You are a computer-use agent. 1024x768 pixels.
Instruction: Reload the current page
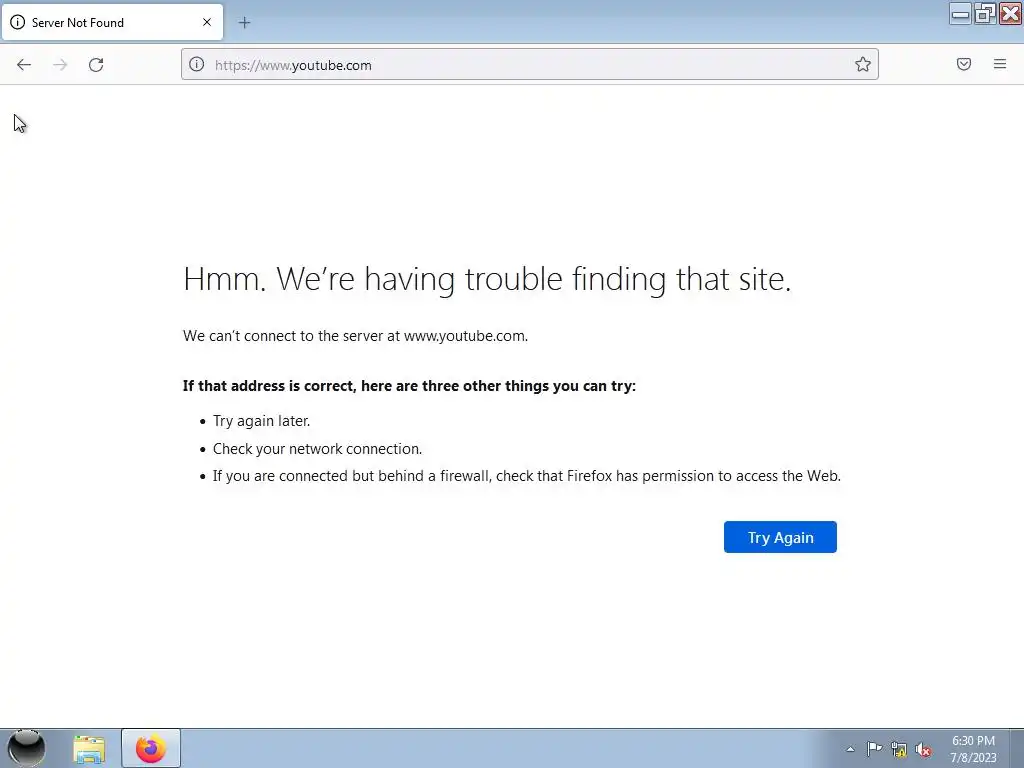(96, 65)
